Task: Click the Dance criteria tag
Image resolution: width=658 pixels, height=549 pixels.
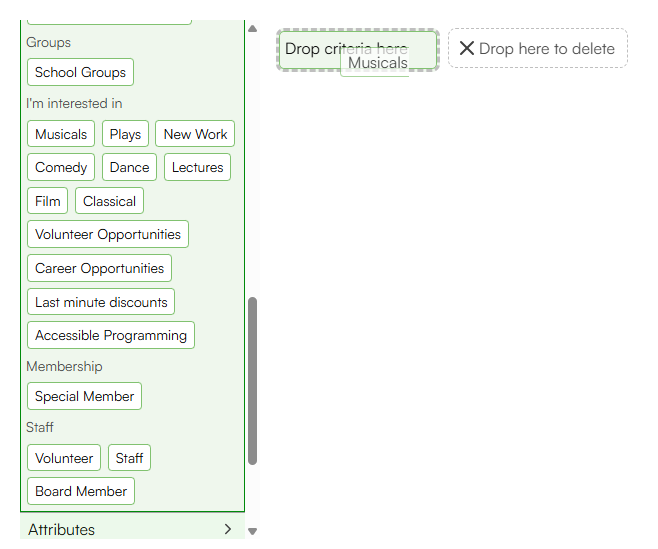Action: click(129, 167)
